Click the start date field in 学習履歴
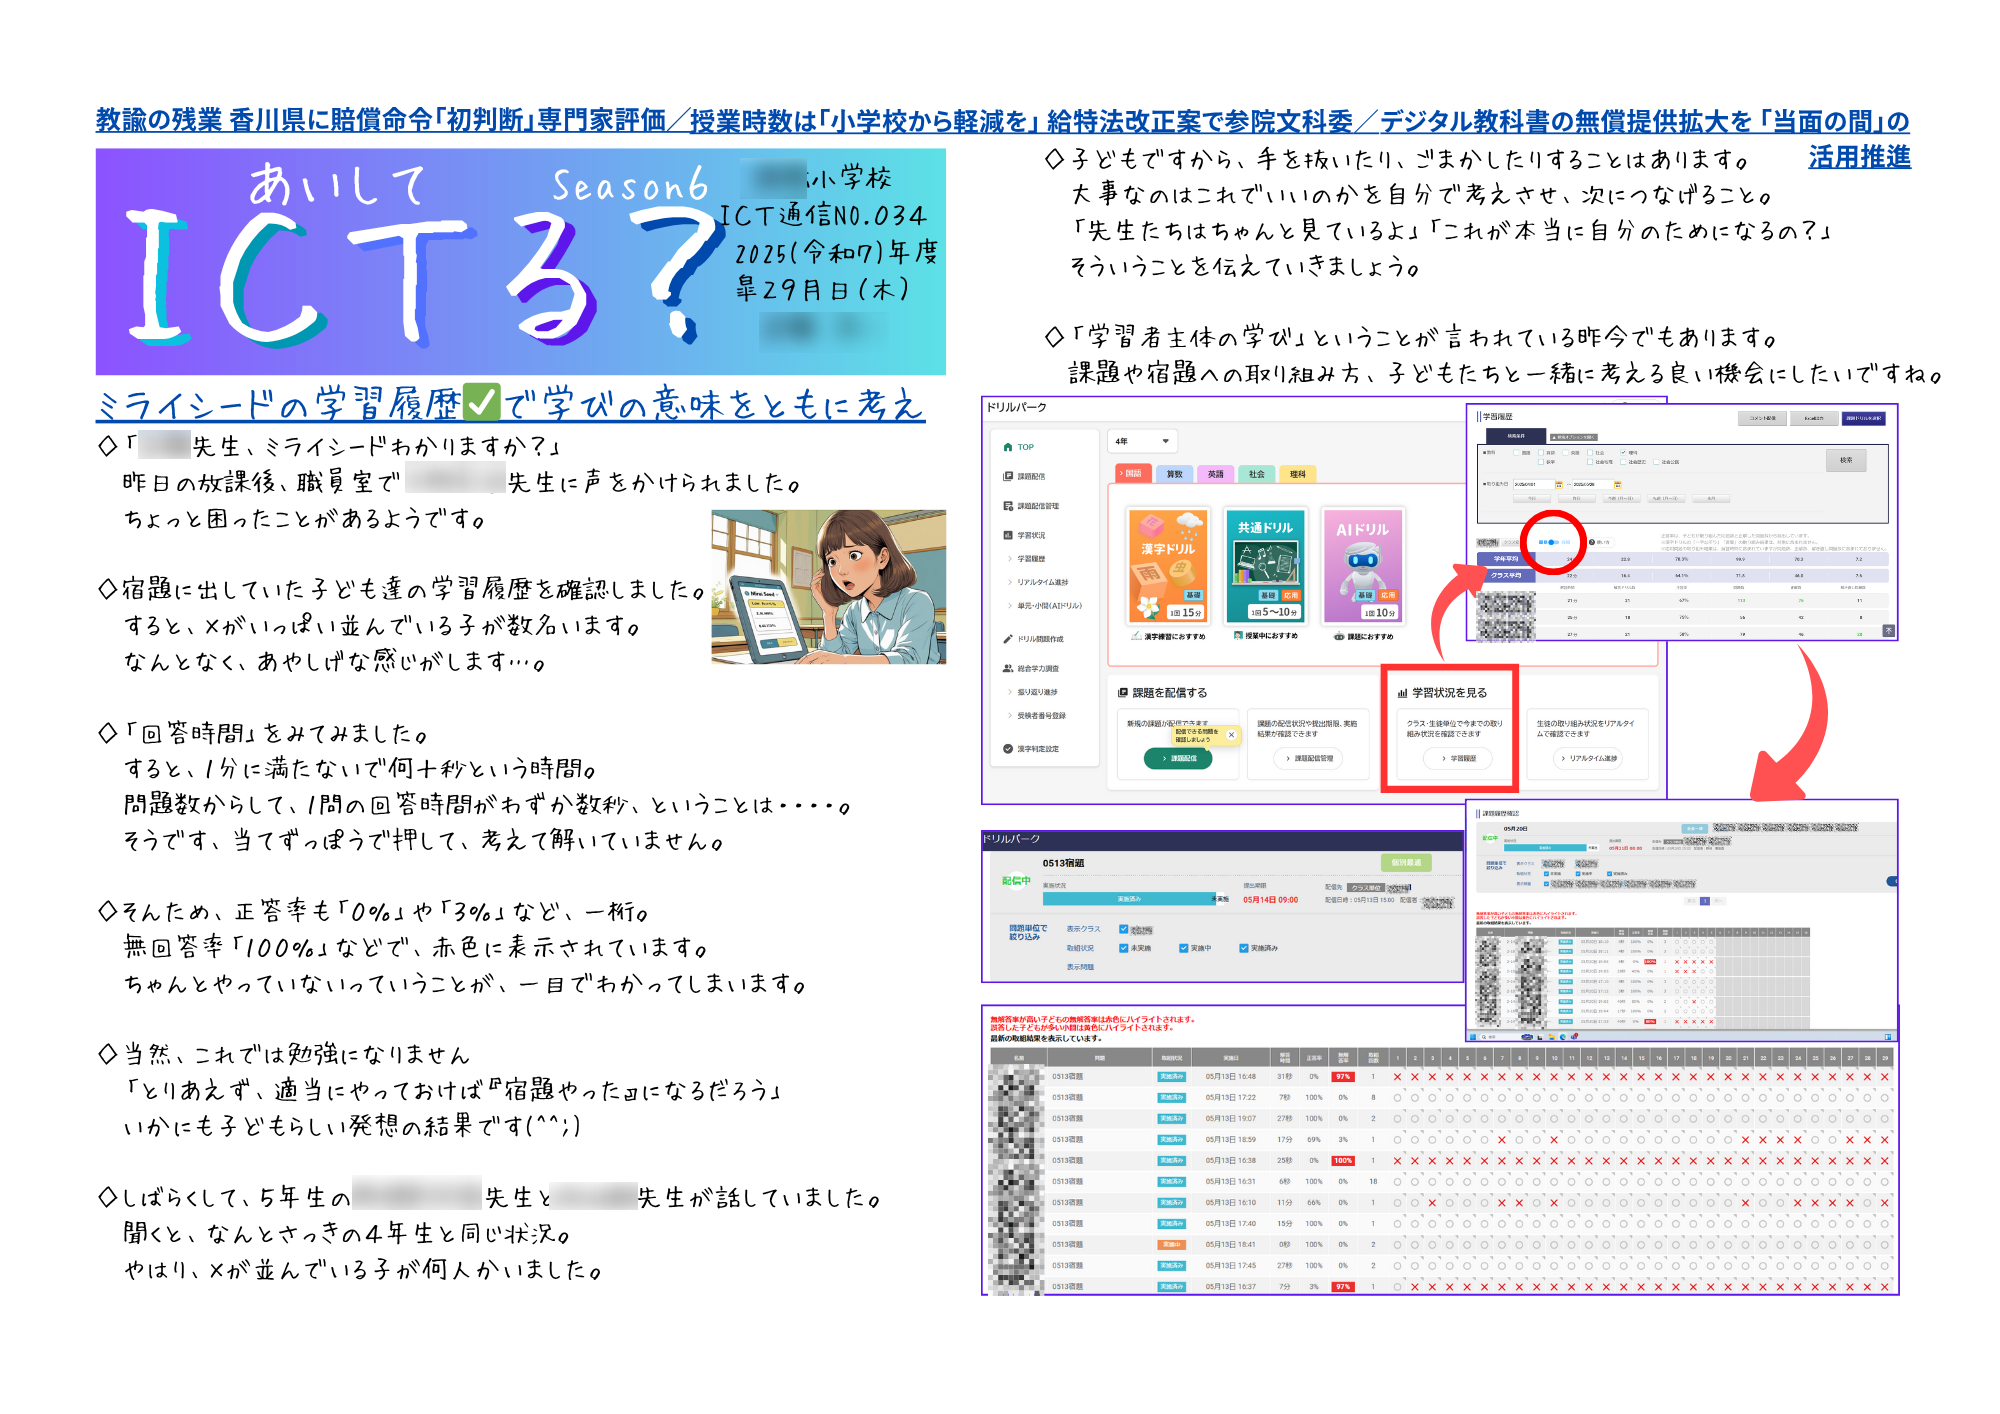 [x=1532, y=485]
